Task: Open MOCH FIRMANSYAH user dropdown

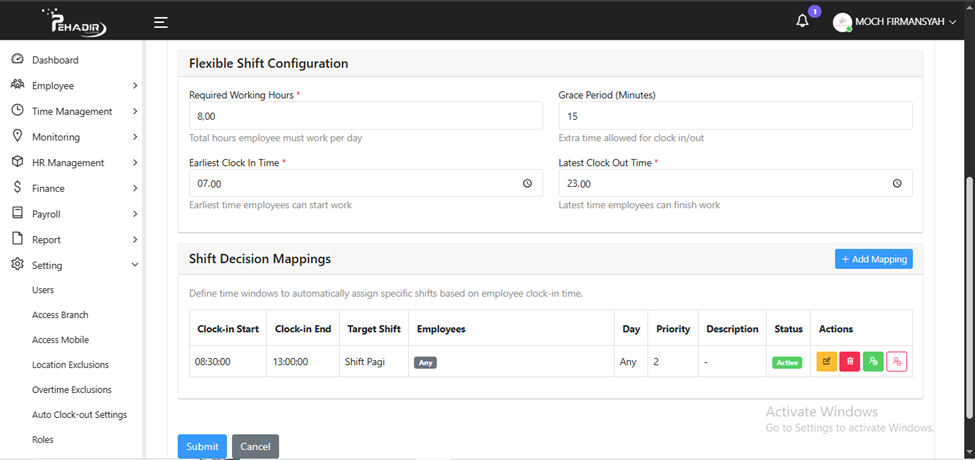Action: click(905, 22)
